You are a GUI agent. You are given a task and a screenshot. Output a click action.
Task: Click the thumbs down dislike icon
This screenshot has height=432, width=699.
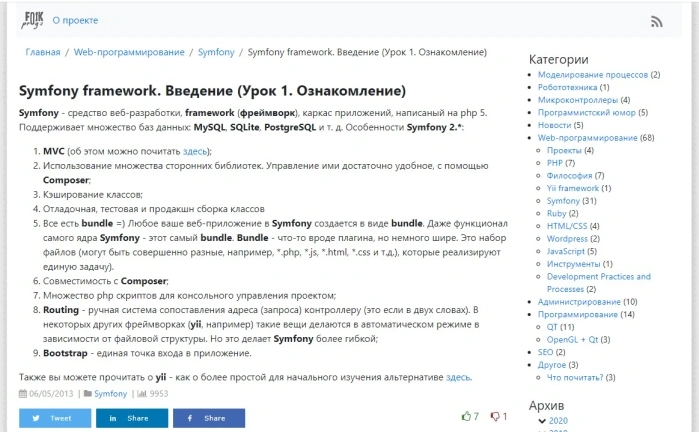(x=495, y=416)
